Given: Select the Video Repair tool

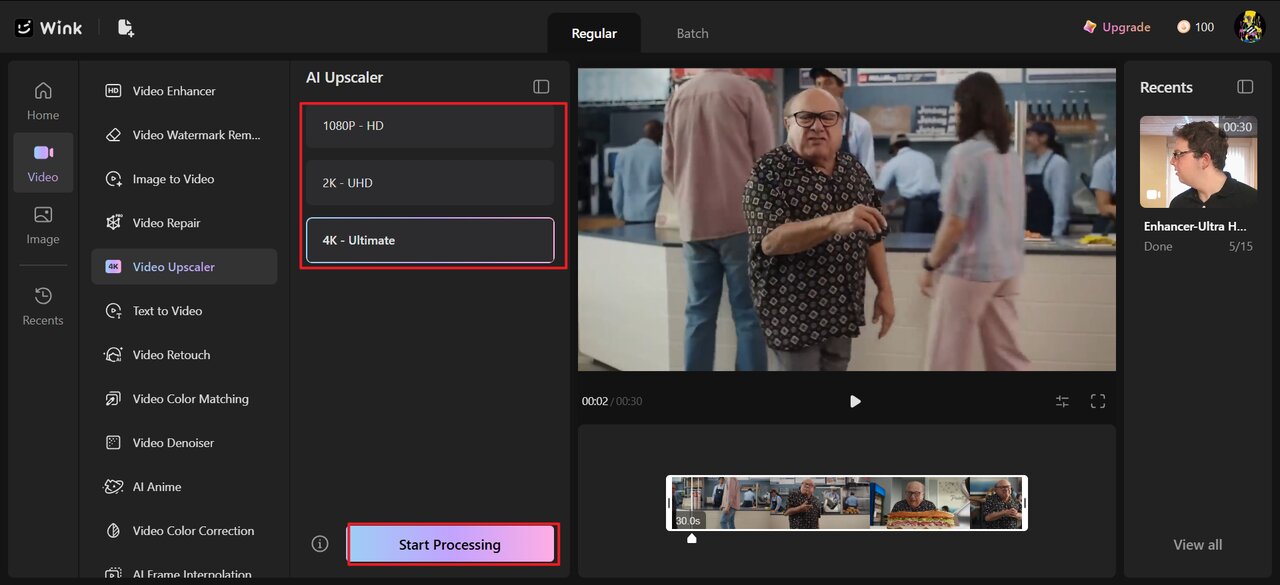Looking at the screenshot, I should (x=184, y=223).
